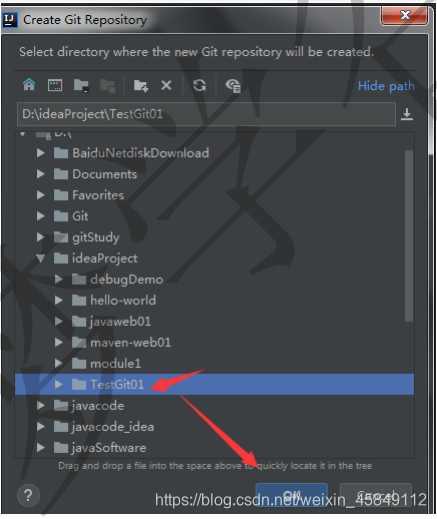This screenshot has height=519, width=437.
Task: Confirm with the OK button
Action: tap(292, 495)
